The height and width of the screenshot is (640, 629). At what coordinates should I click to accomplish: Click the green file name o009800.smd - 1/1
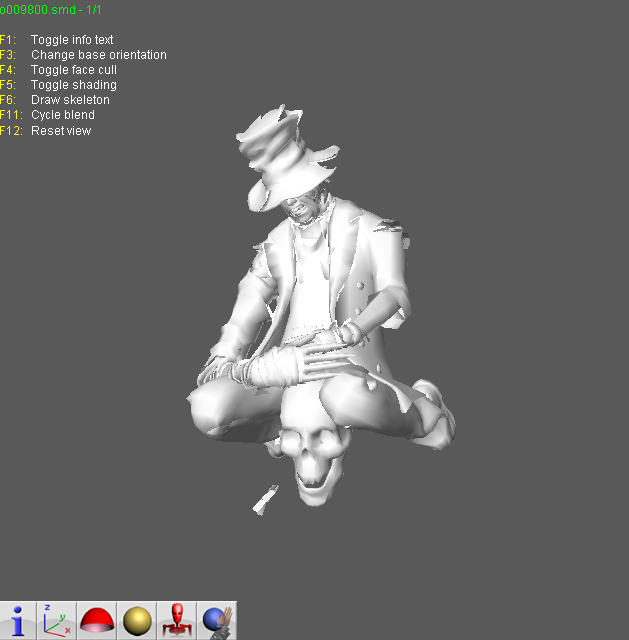(50, 10)
